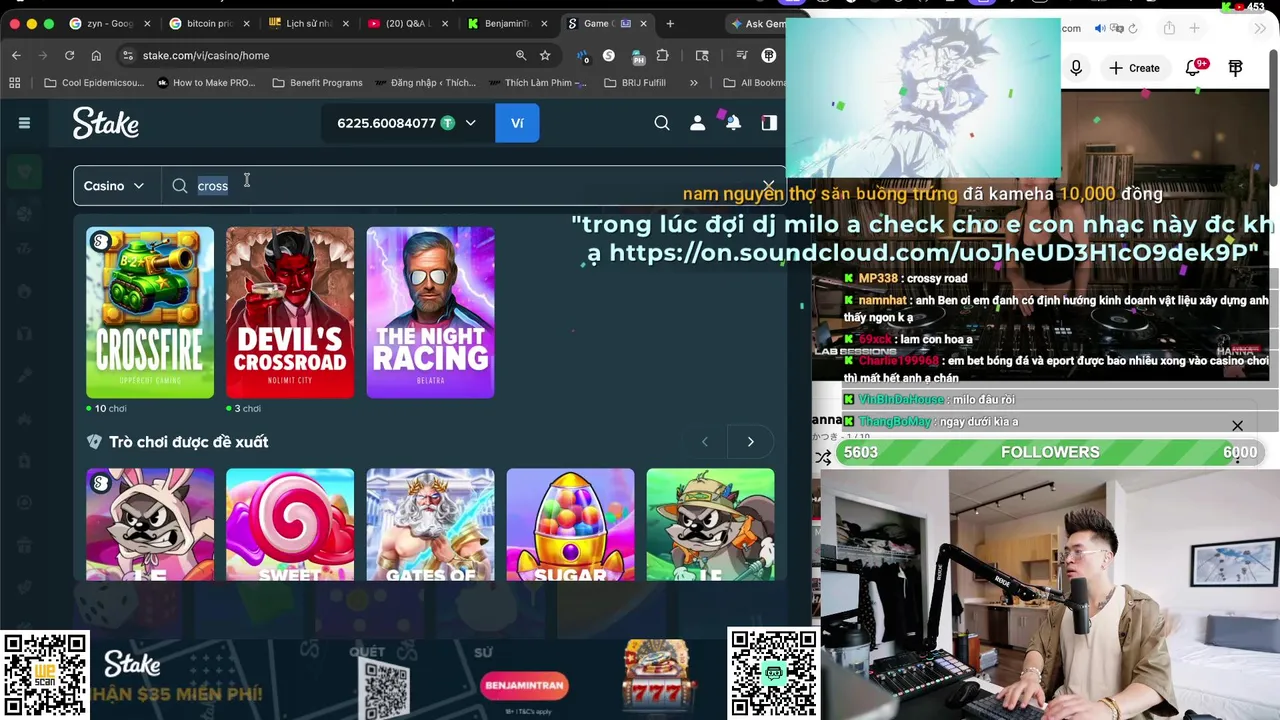Open How to Make PRO bookmark
The width and height of the screenshot is (1280, 720).
pyautogui.click(x=206, y=83)
